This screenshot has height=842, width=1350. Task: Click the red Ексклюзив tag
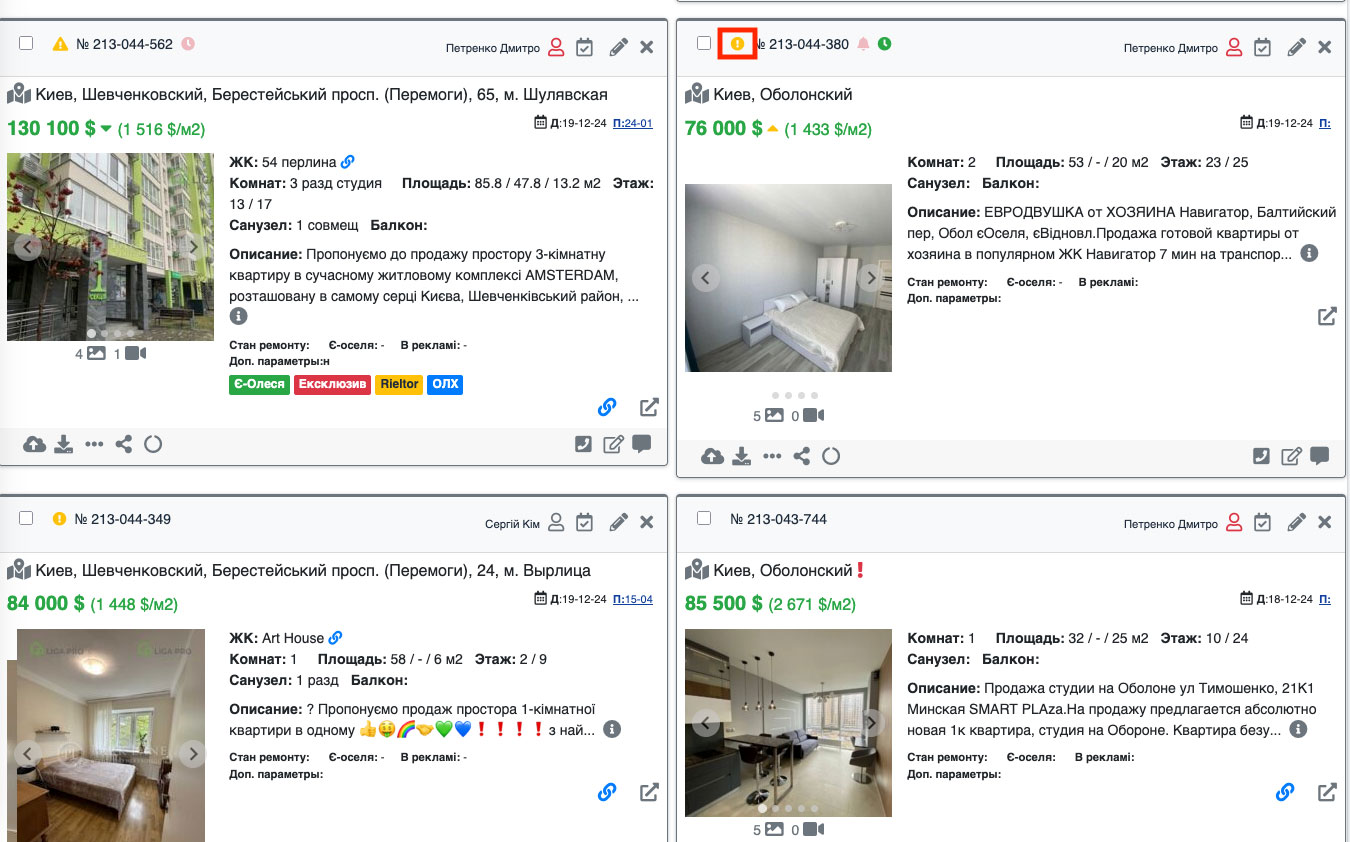[331, 384]
